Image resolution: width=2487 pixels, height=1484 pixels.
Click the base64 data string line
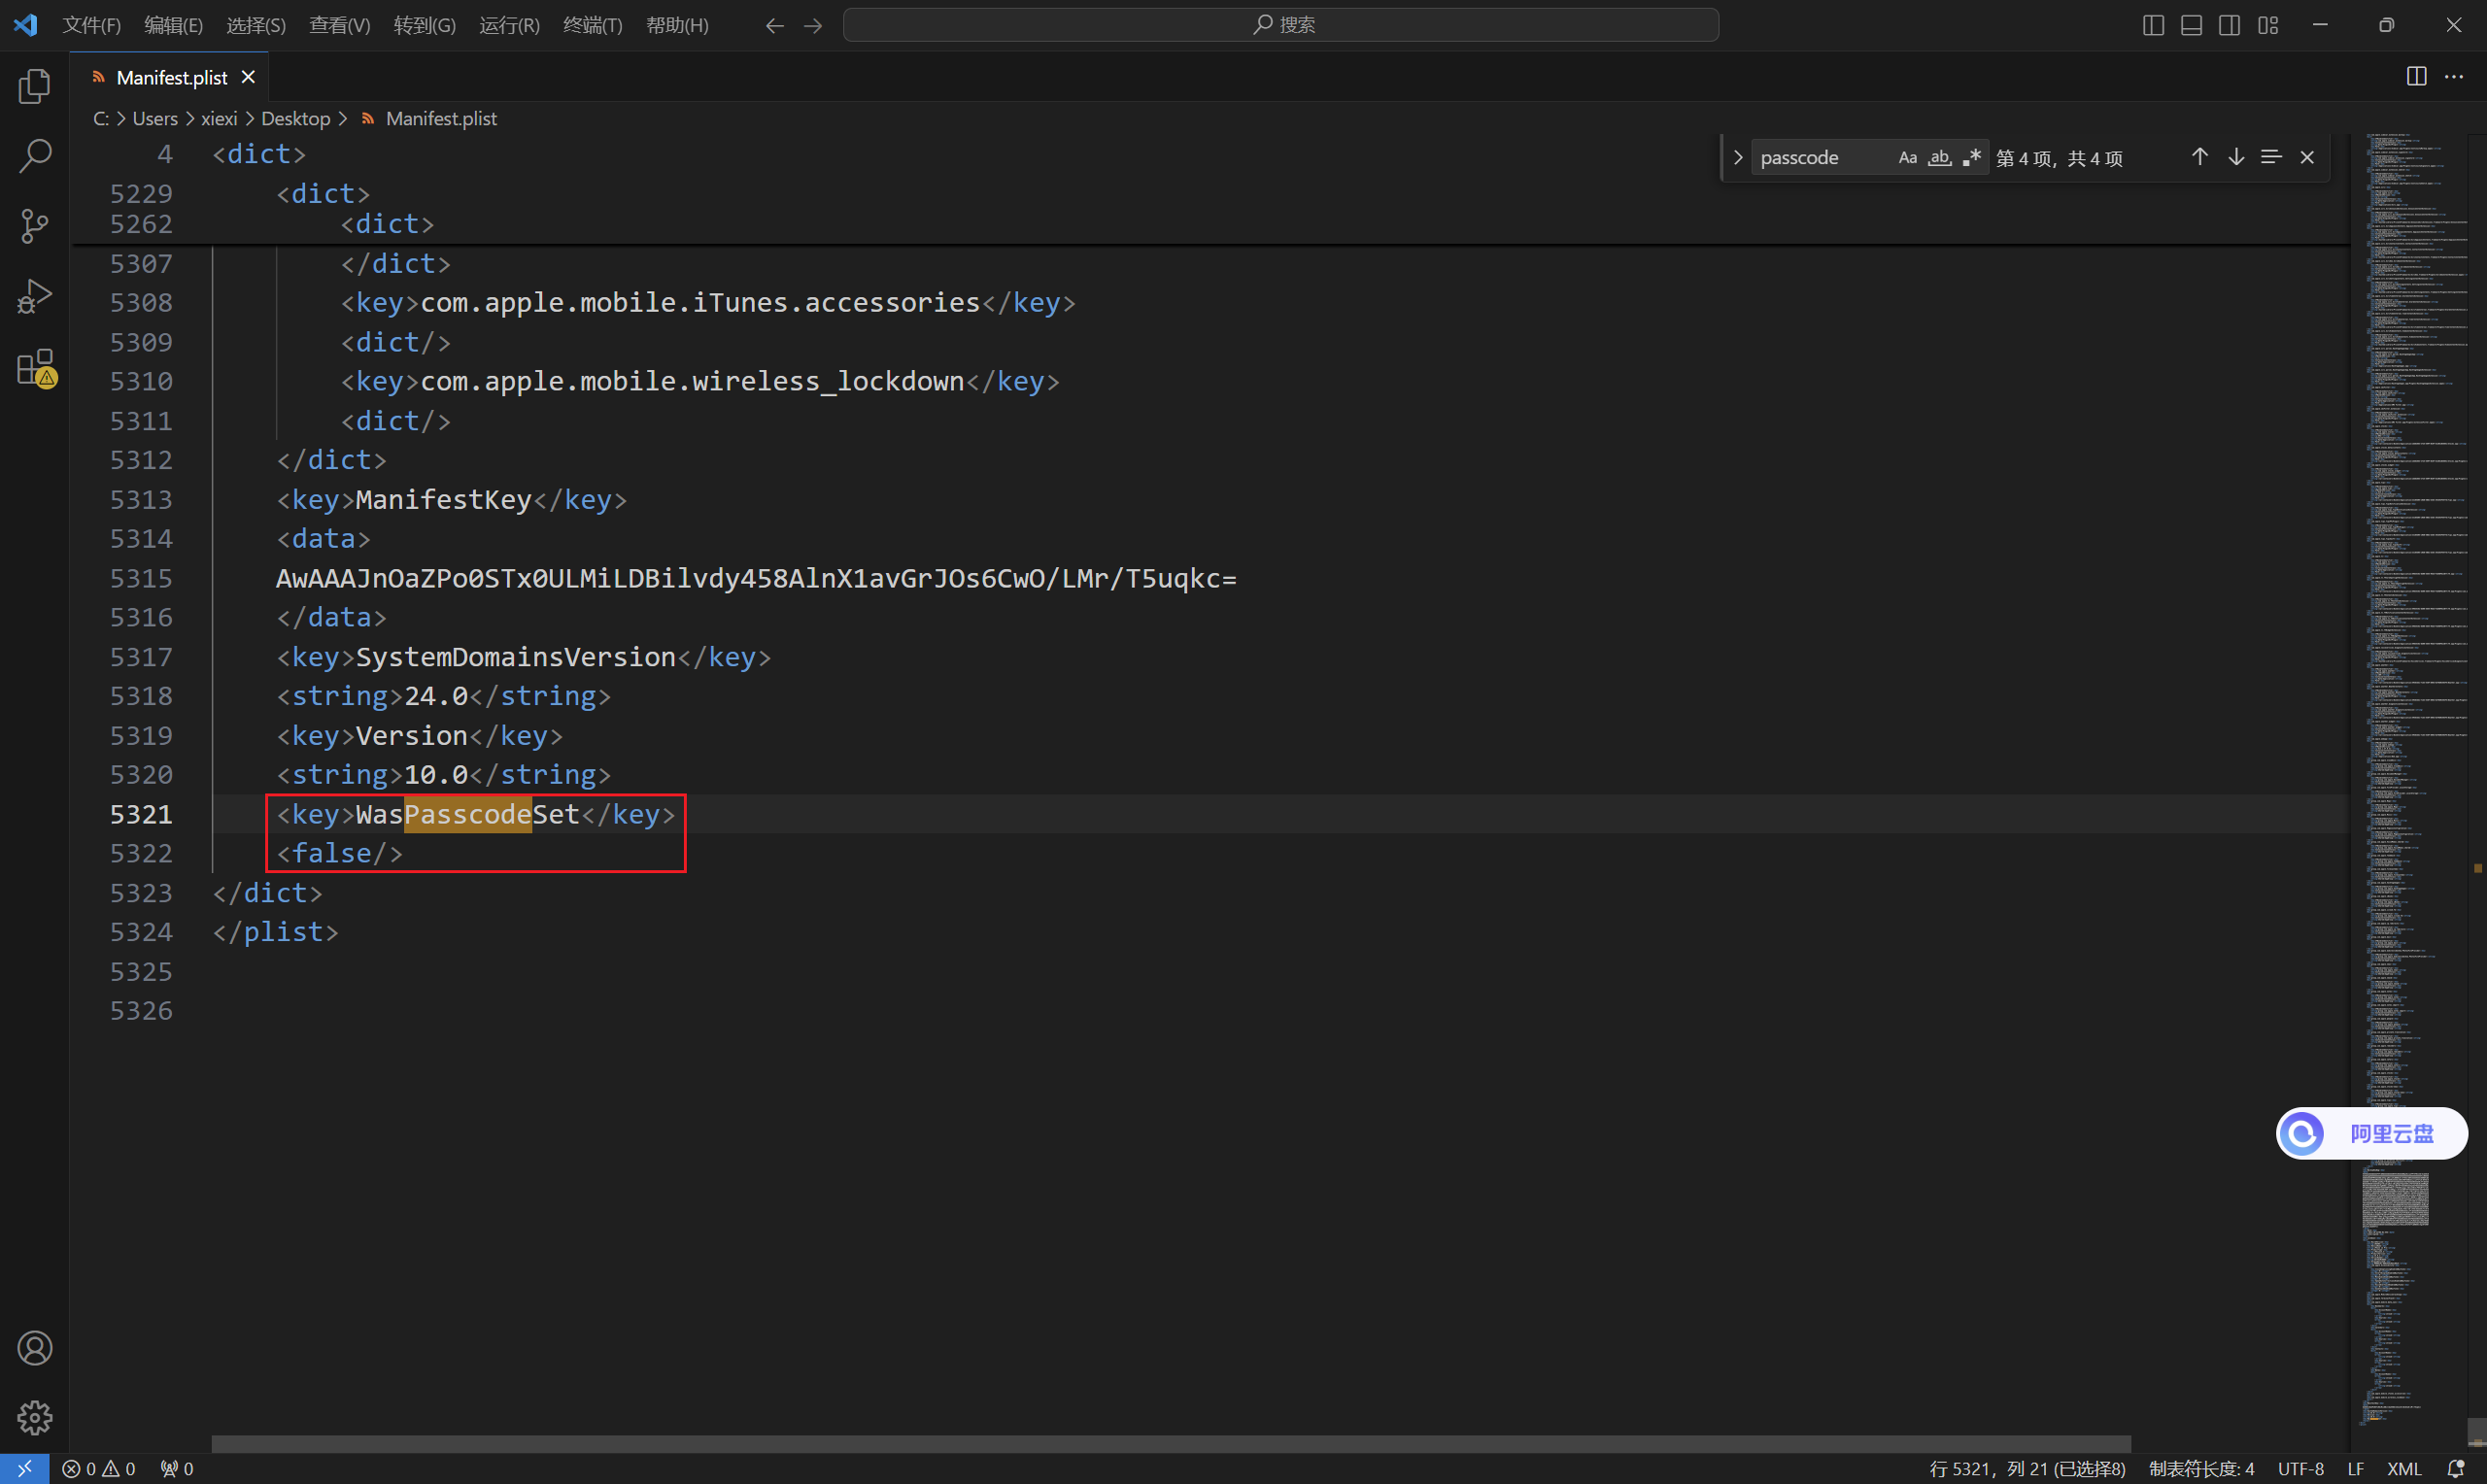point(756,578)
